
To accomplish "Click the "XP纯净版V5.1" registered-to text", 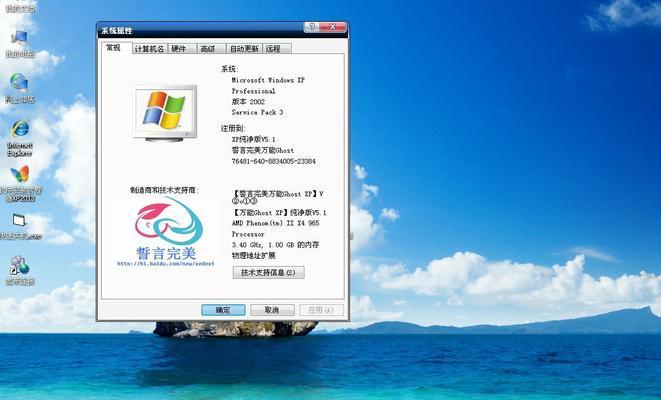I will [x=253, y=139].
